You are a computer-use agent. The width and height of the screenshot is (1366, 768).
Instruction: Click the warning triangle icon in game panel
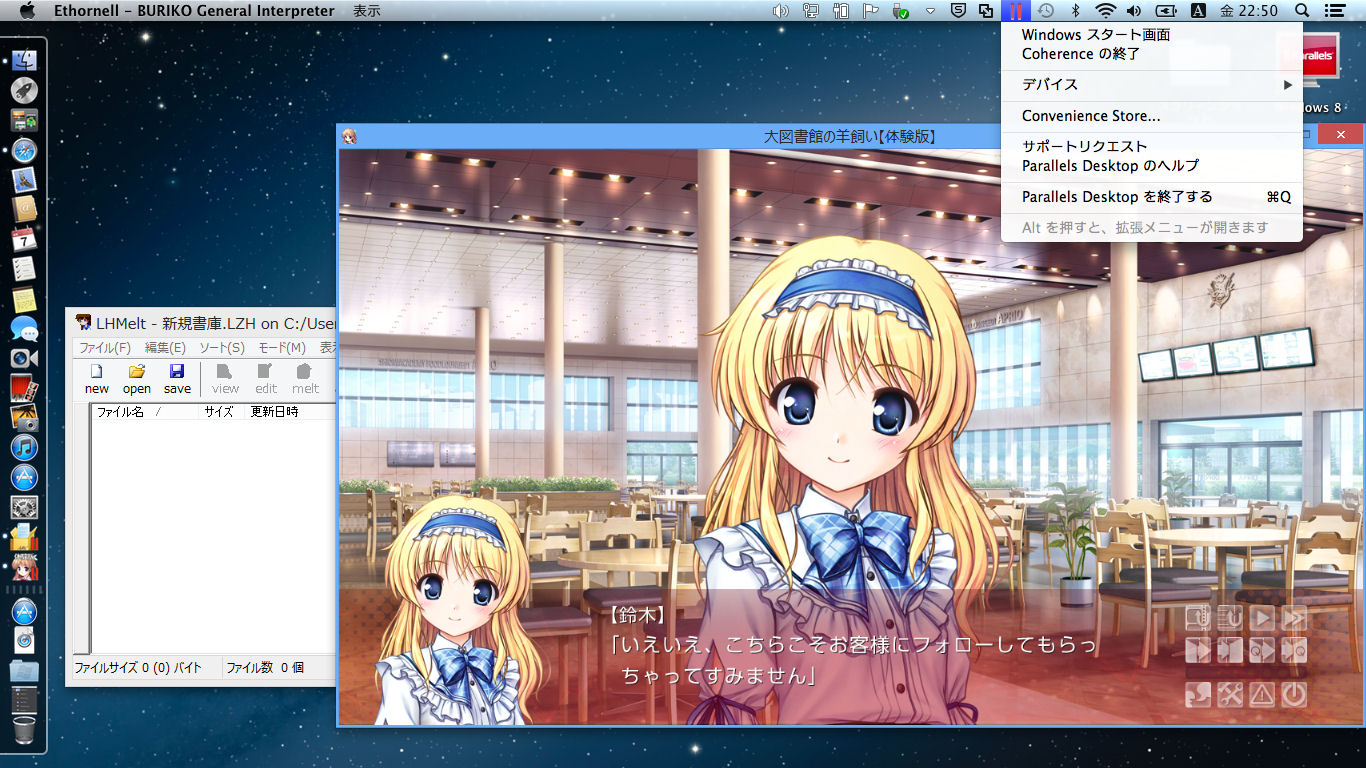tap(1262, 694)
